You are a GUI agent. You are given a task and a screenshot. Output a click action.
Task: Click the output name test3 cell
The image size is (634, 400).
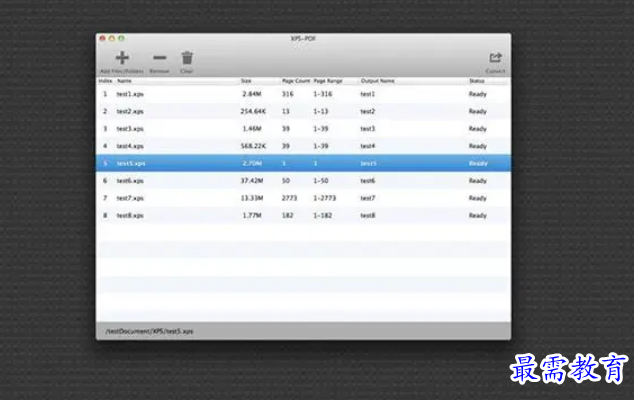pos(368,129)
